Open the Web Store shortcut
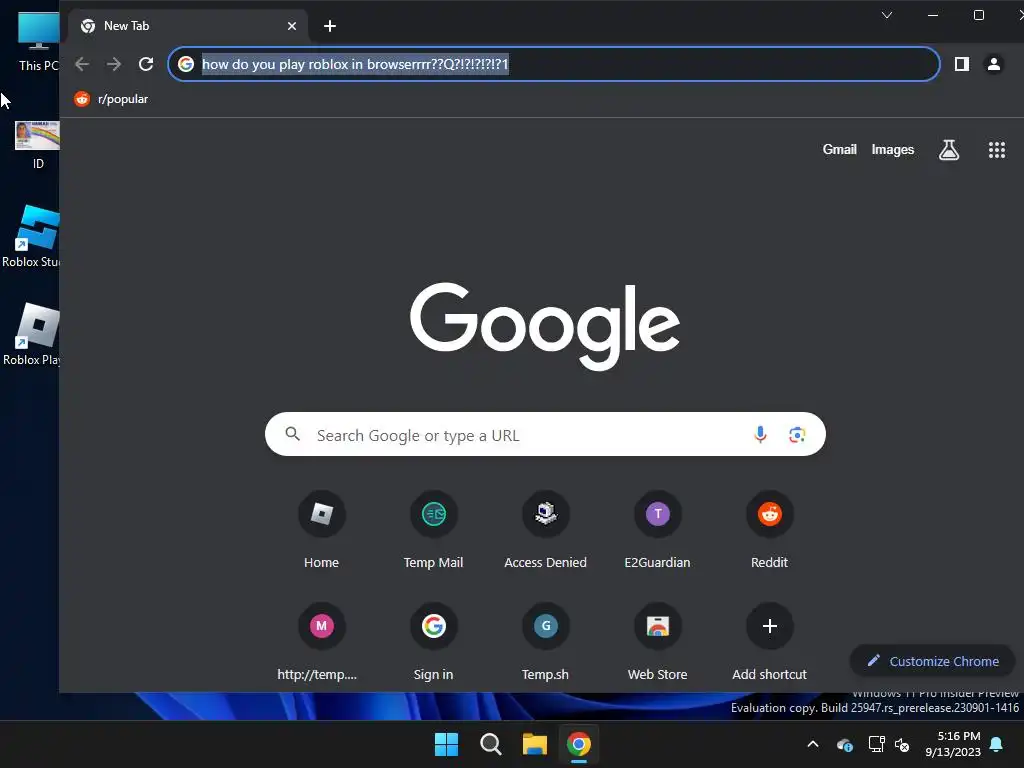Viewport: 1024px width, 768px height. click(658, 642)
